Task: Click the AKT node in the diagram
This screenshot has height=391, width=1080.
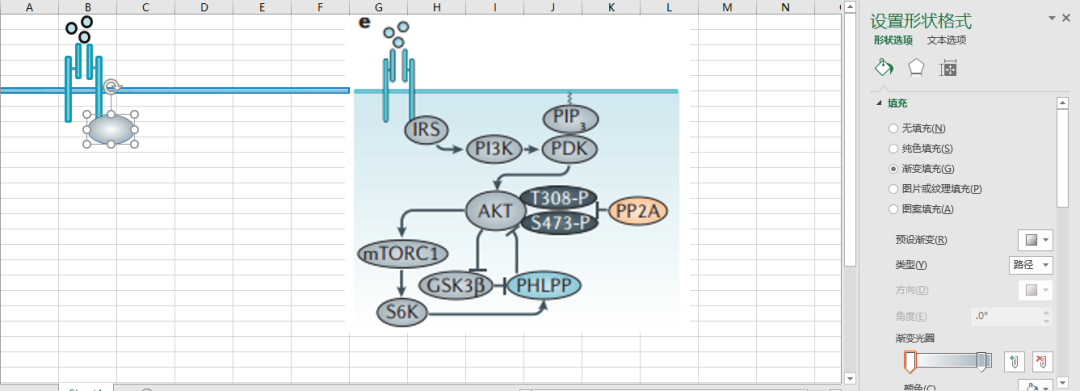Action: coord(496,210)
